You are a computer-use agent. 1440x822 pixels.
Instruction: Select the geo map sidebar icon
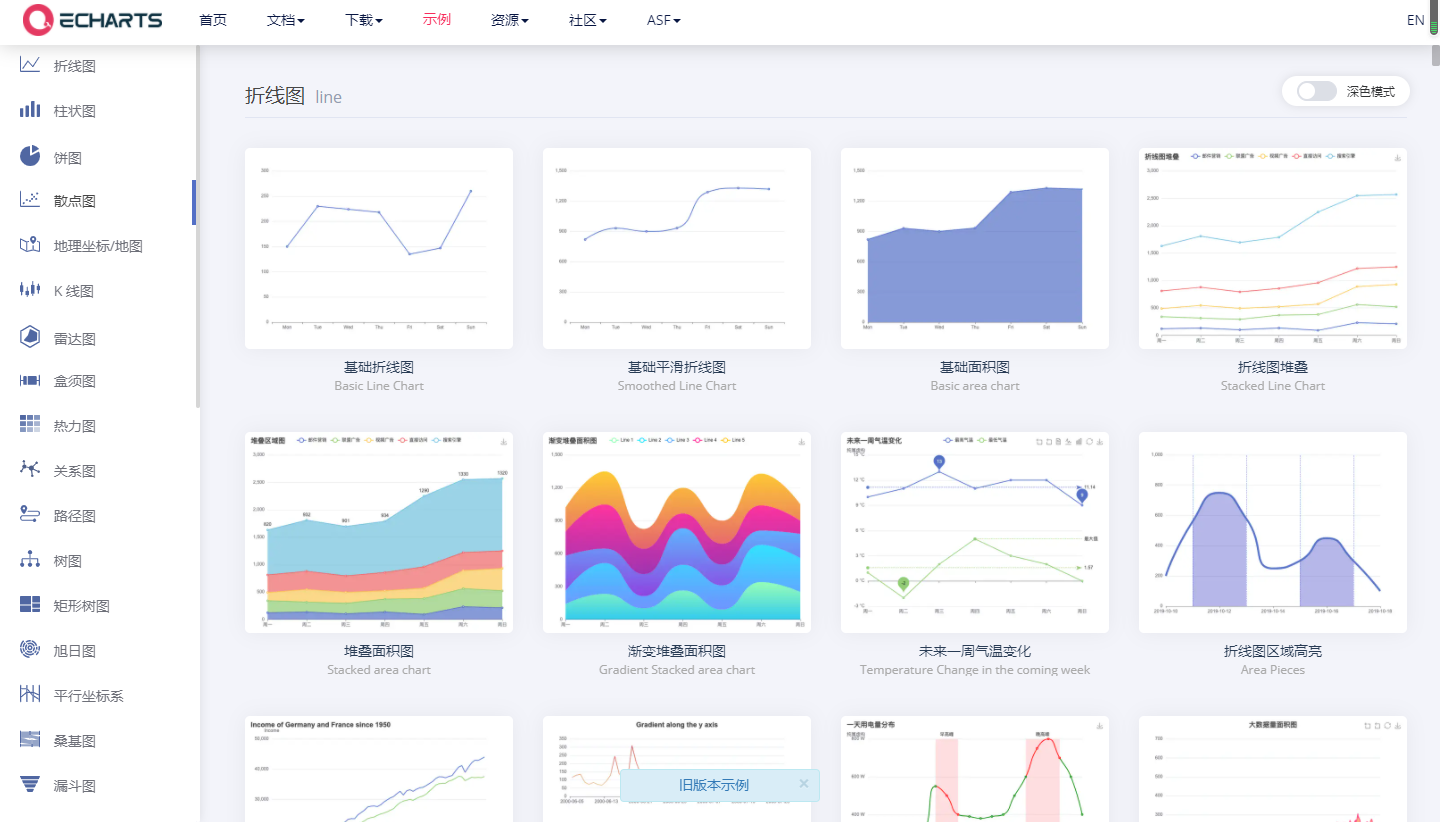(30, 245)
